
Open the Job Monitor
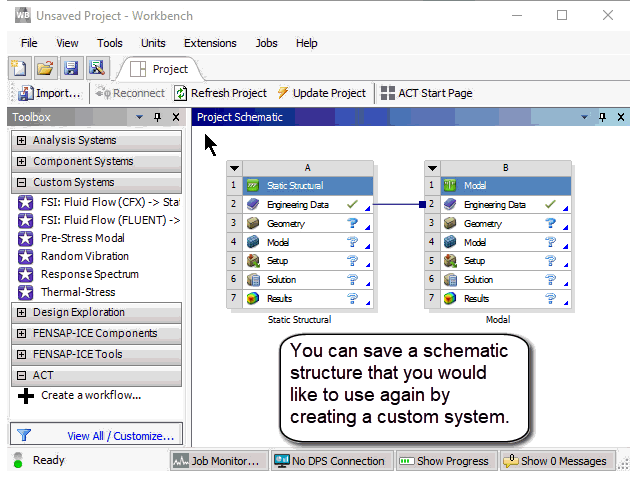coord(219,461)
